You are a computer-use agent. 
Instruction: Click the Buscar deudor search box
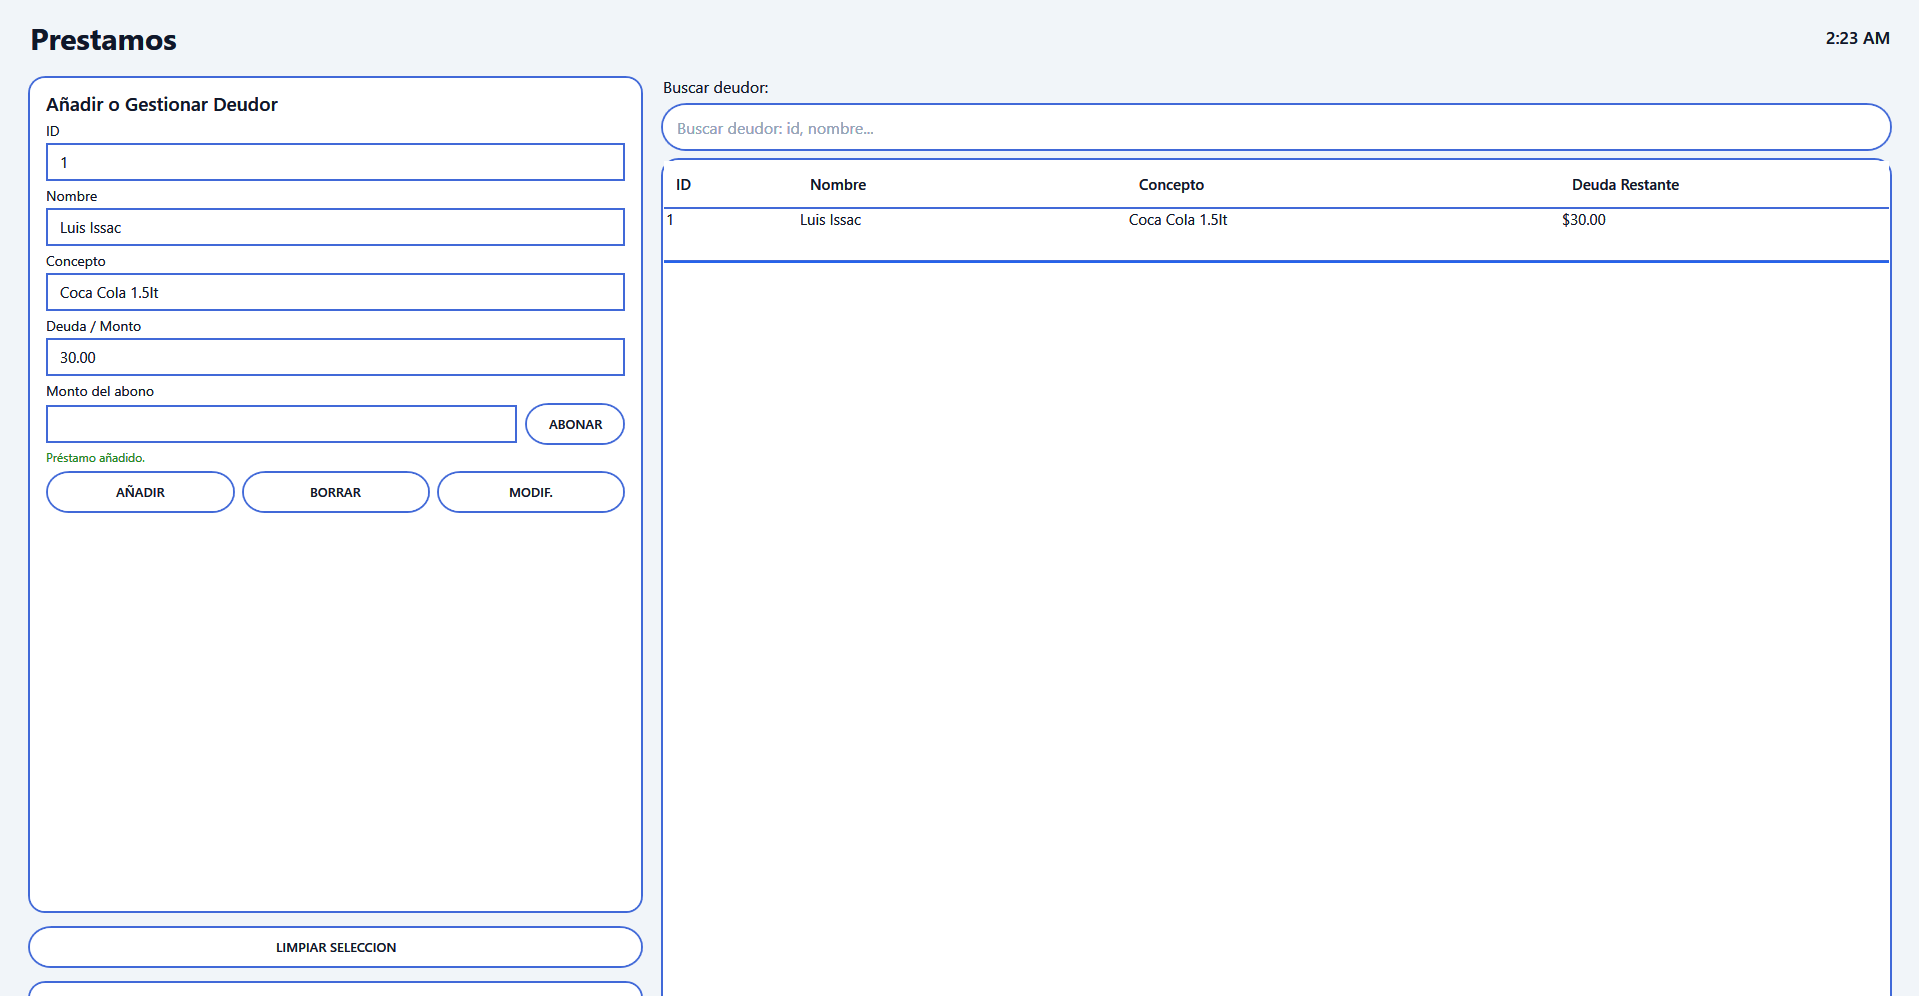[1276, 128]
